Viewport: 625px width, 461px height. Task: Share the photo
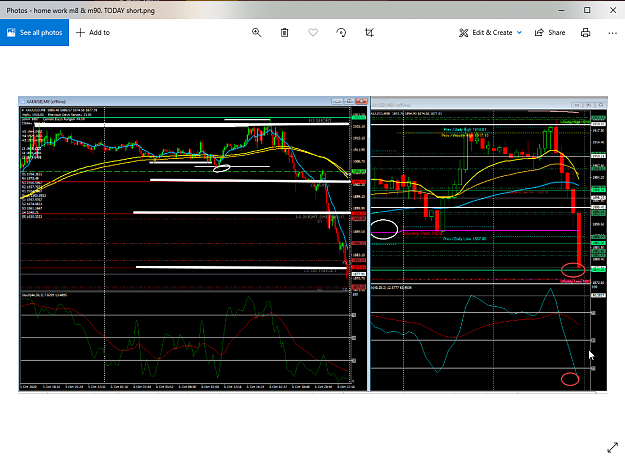pos(550,33)
